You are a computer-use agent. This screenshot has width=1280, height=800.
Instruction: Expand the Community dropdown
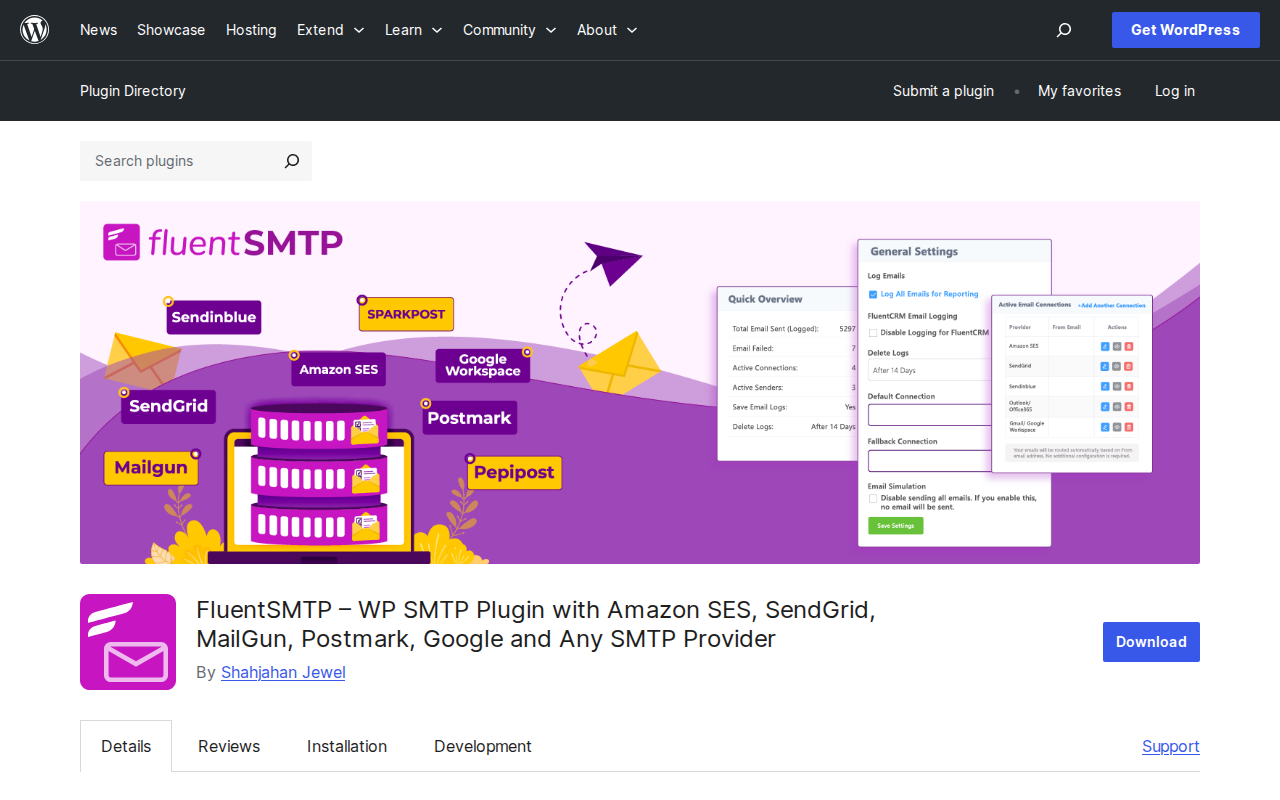pos(509,30)
